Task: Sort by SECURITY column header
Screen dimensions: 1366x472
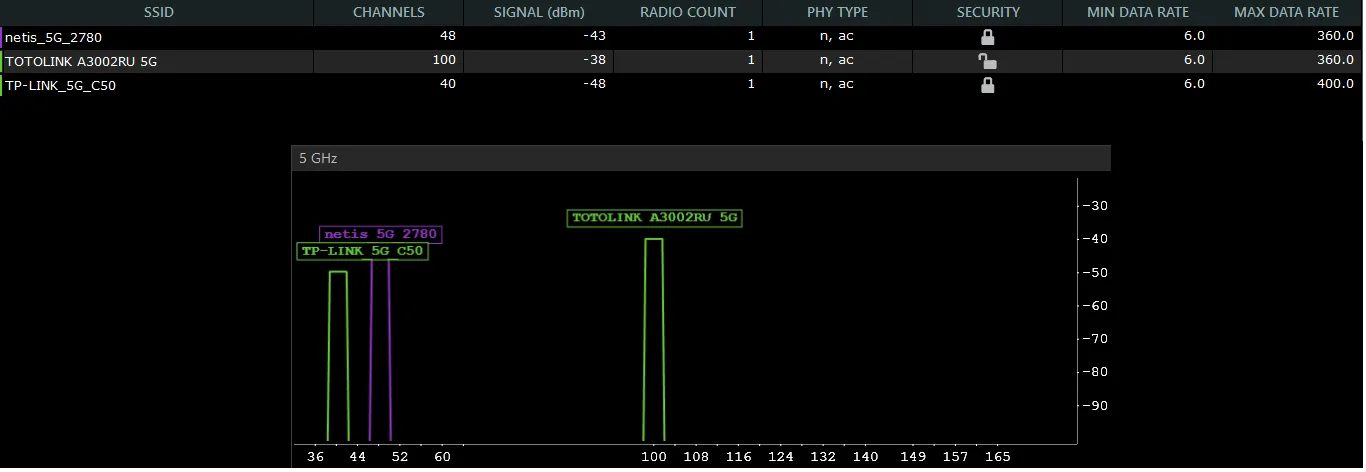Action: (988, 12)
